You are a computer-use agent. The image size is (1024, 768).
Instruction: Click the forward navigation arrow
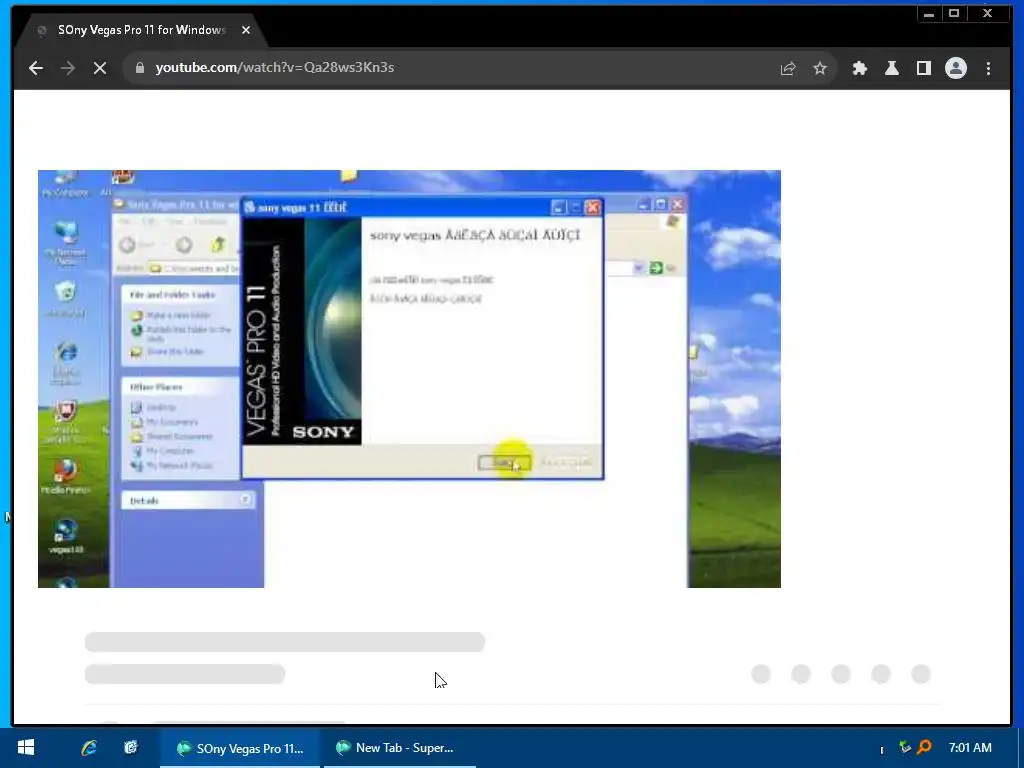(68, 68)
